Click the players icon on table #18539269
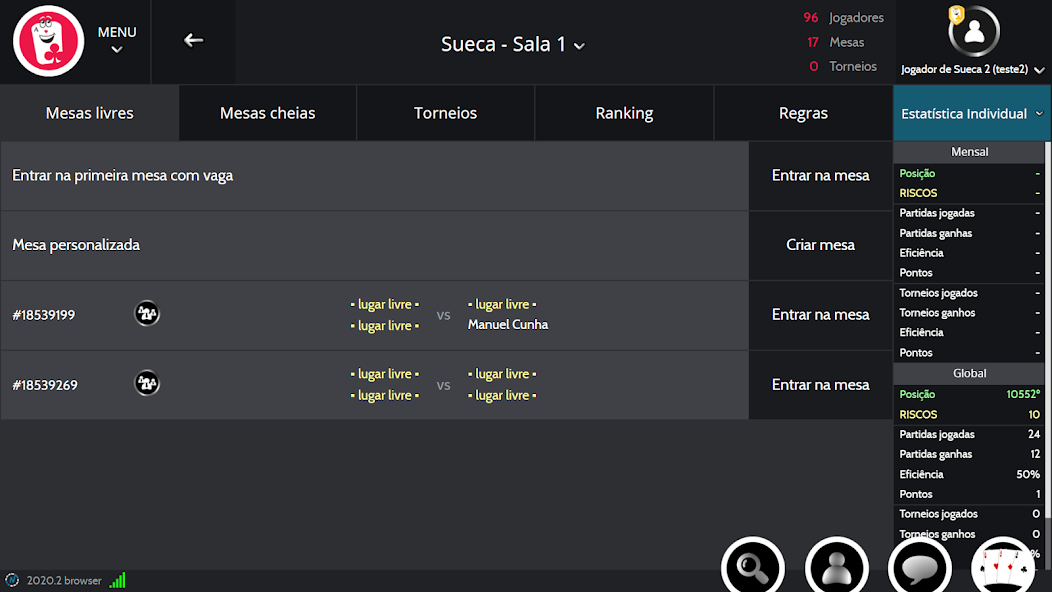The width and height of the screenshot is (1052, 592). pyautogui.click(x=147, y=384)
